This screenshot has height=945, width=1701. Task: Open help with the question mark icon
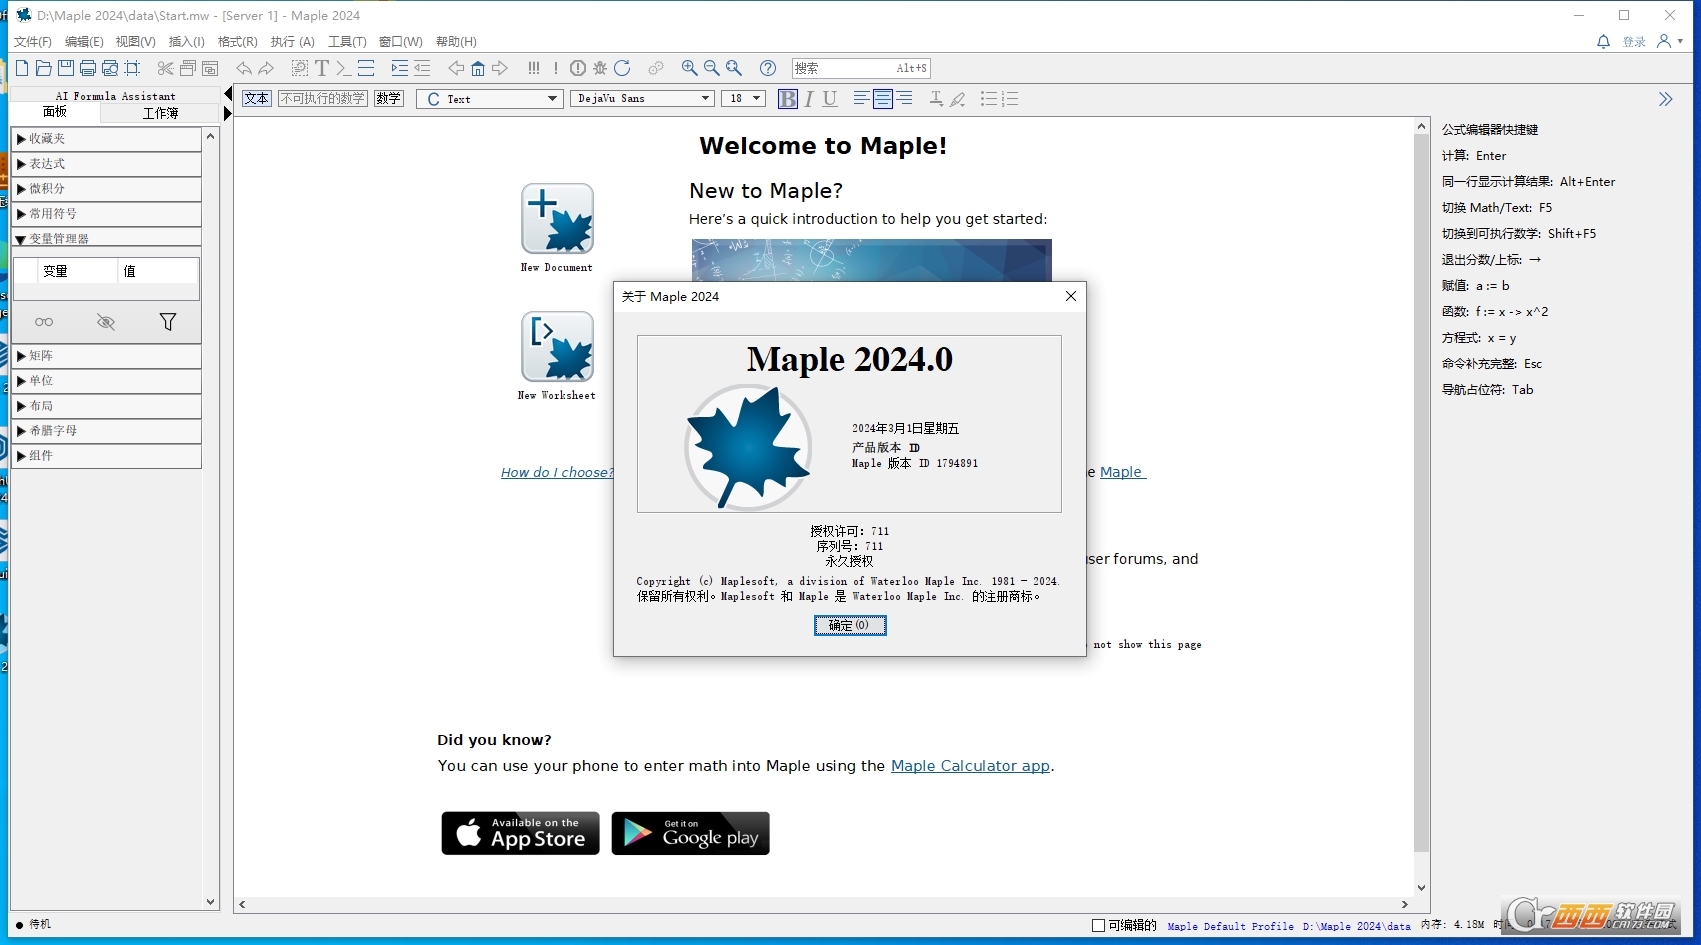[768, 68]
